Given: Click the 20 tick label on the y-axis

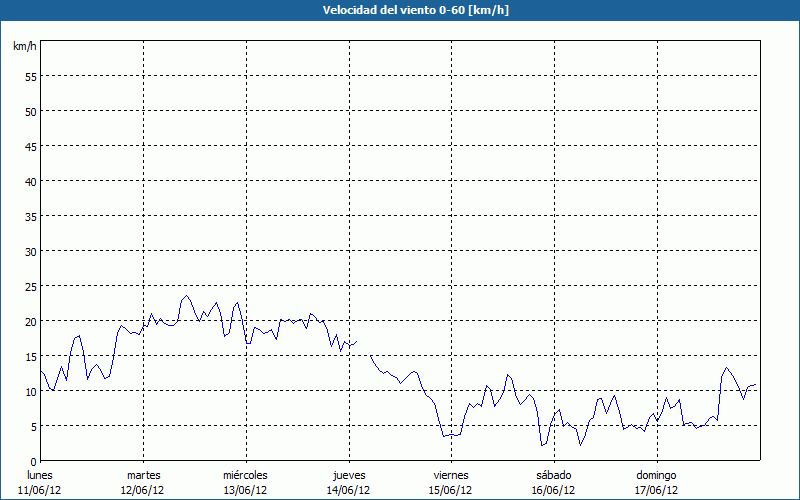Looking at the screenshot, I should (x=30, y=321).
